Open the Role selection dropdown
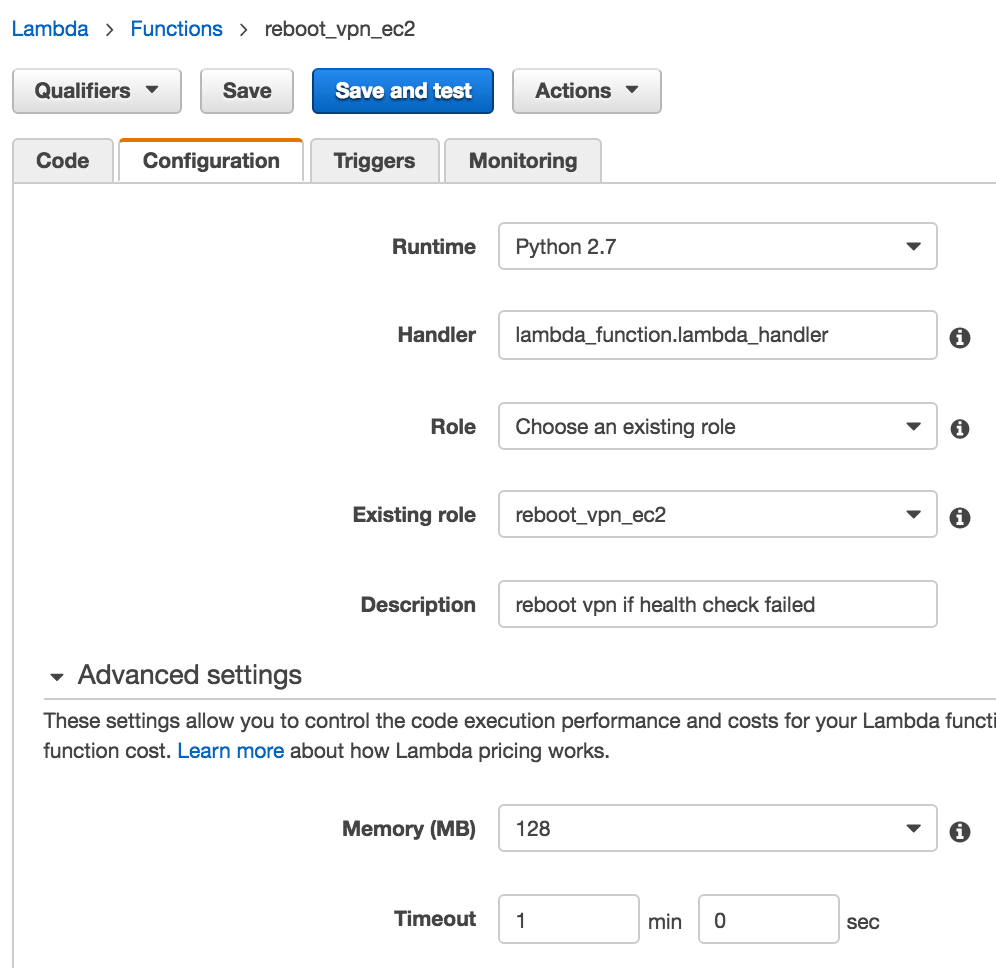This screenshot has height=968, width=996. tap(717, 427)
